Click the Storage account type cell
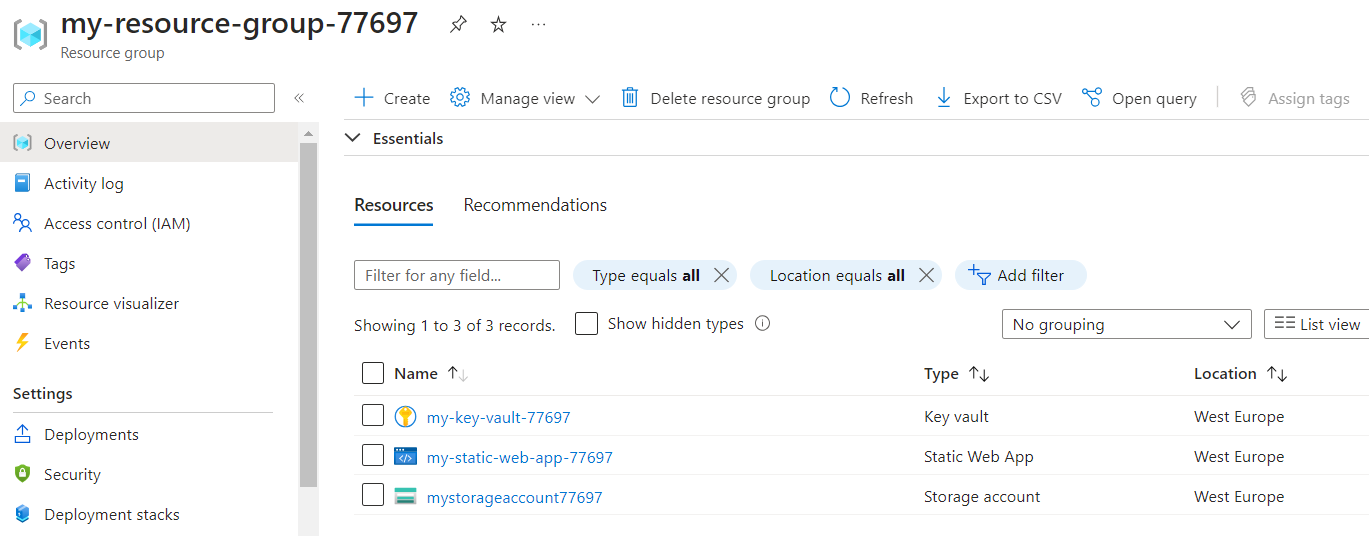 click(x=982, y=497)
